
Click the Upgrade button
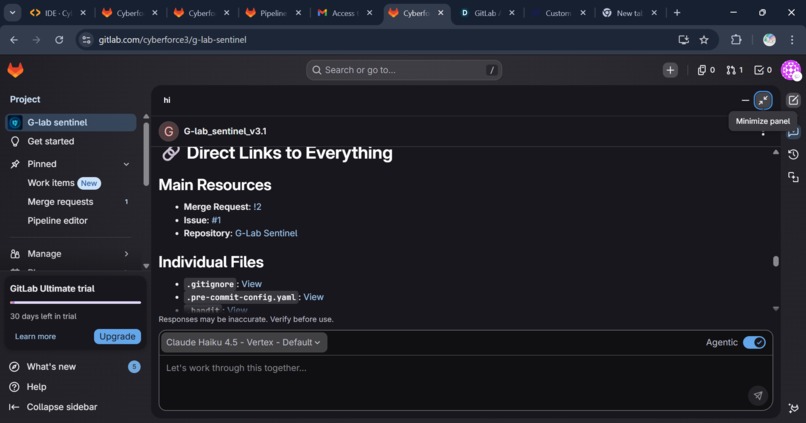117,337
